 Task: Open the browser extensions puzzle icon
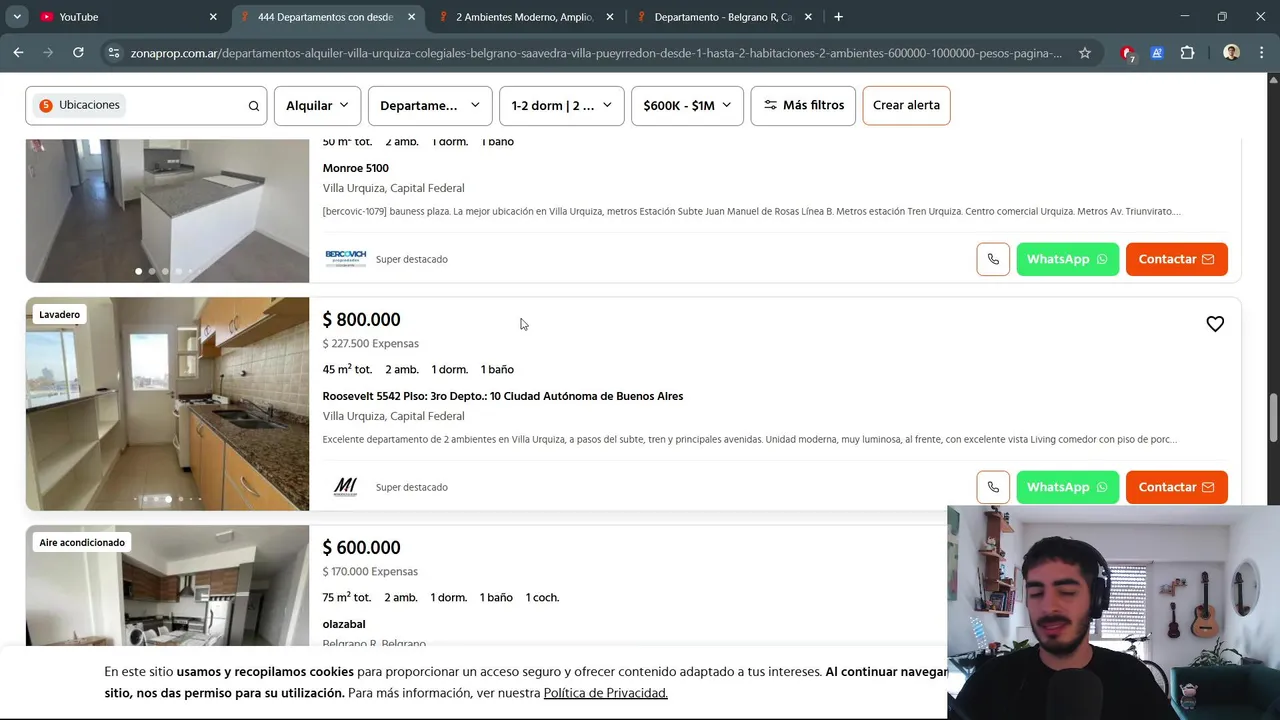coord(1188,53)
